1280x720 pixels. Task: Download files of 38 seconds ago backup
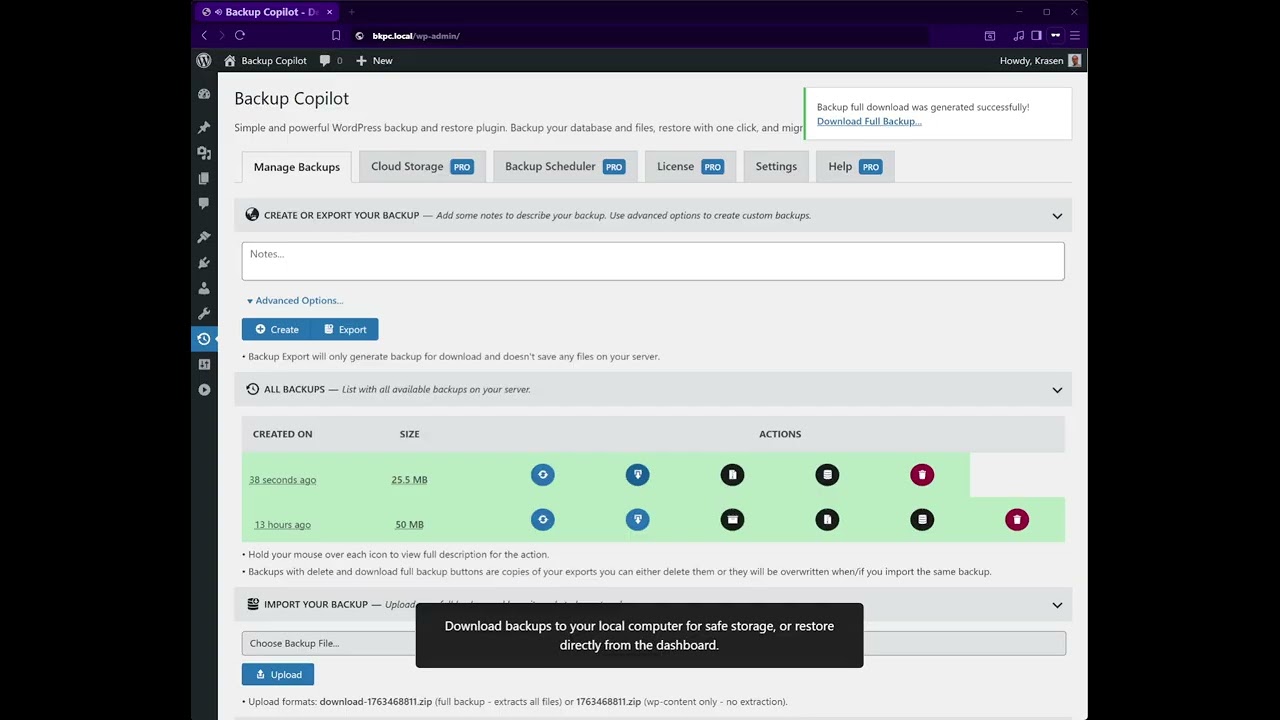732,475
